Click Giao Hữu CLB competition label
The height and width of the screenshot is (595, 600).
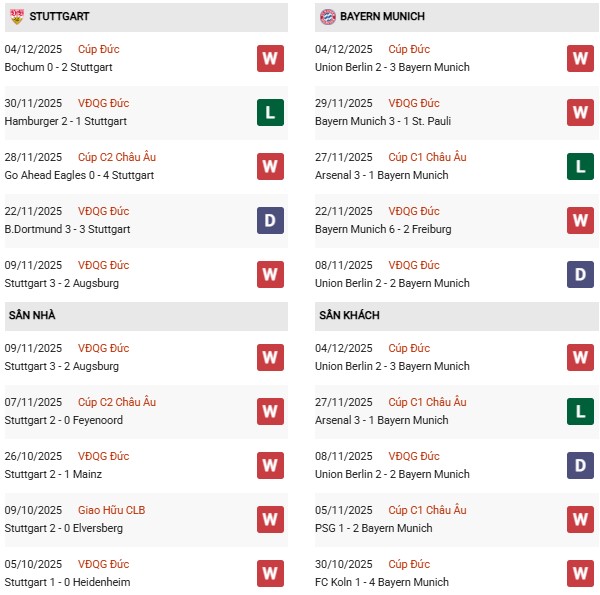[111, 510]
